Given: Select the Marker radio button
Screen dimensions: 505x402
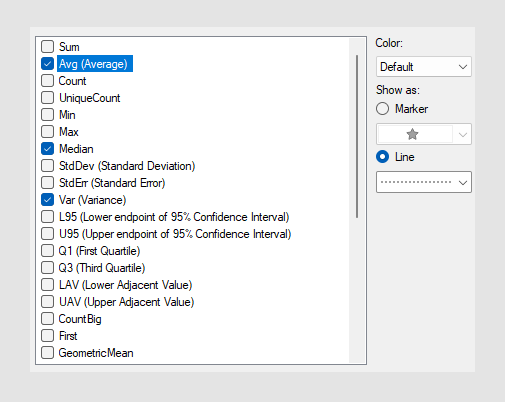Looking at the screenshot, I should point(382,109).
